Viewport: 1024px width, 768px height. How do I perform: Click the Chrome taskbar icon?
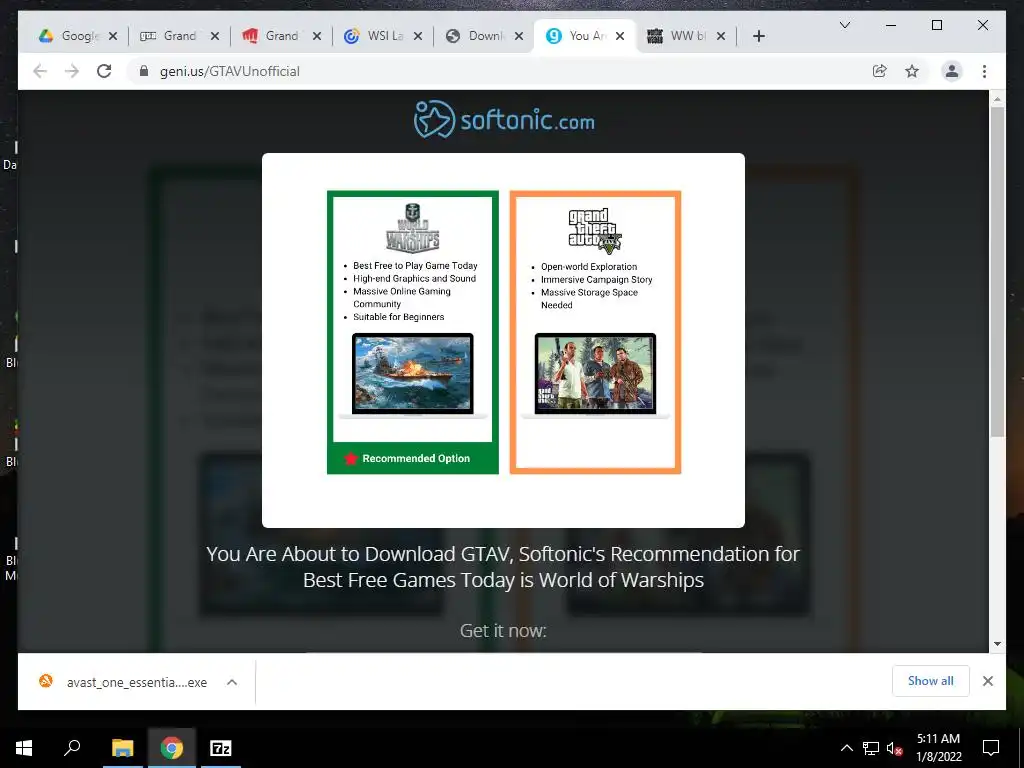coord(172,748)
